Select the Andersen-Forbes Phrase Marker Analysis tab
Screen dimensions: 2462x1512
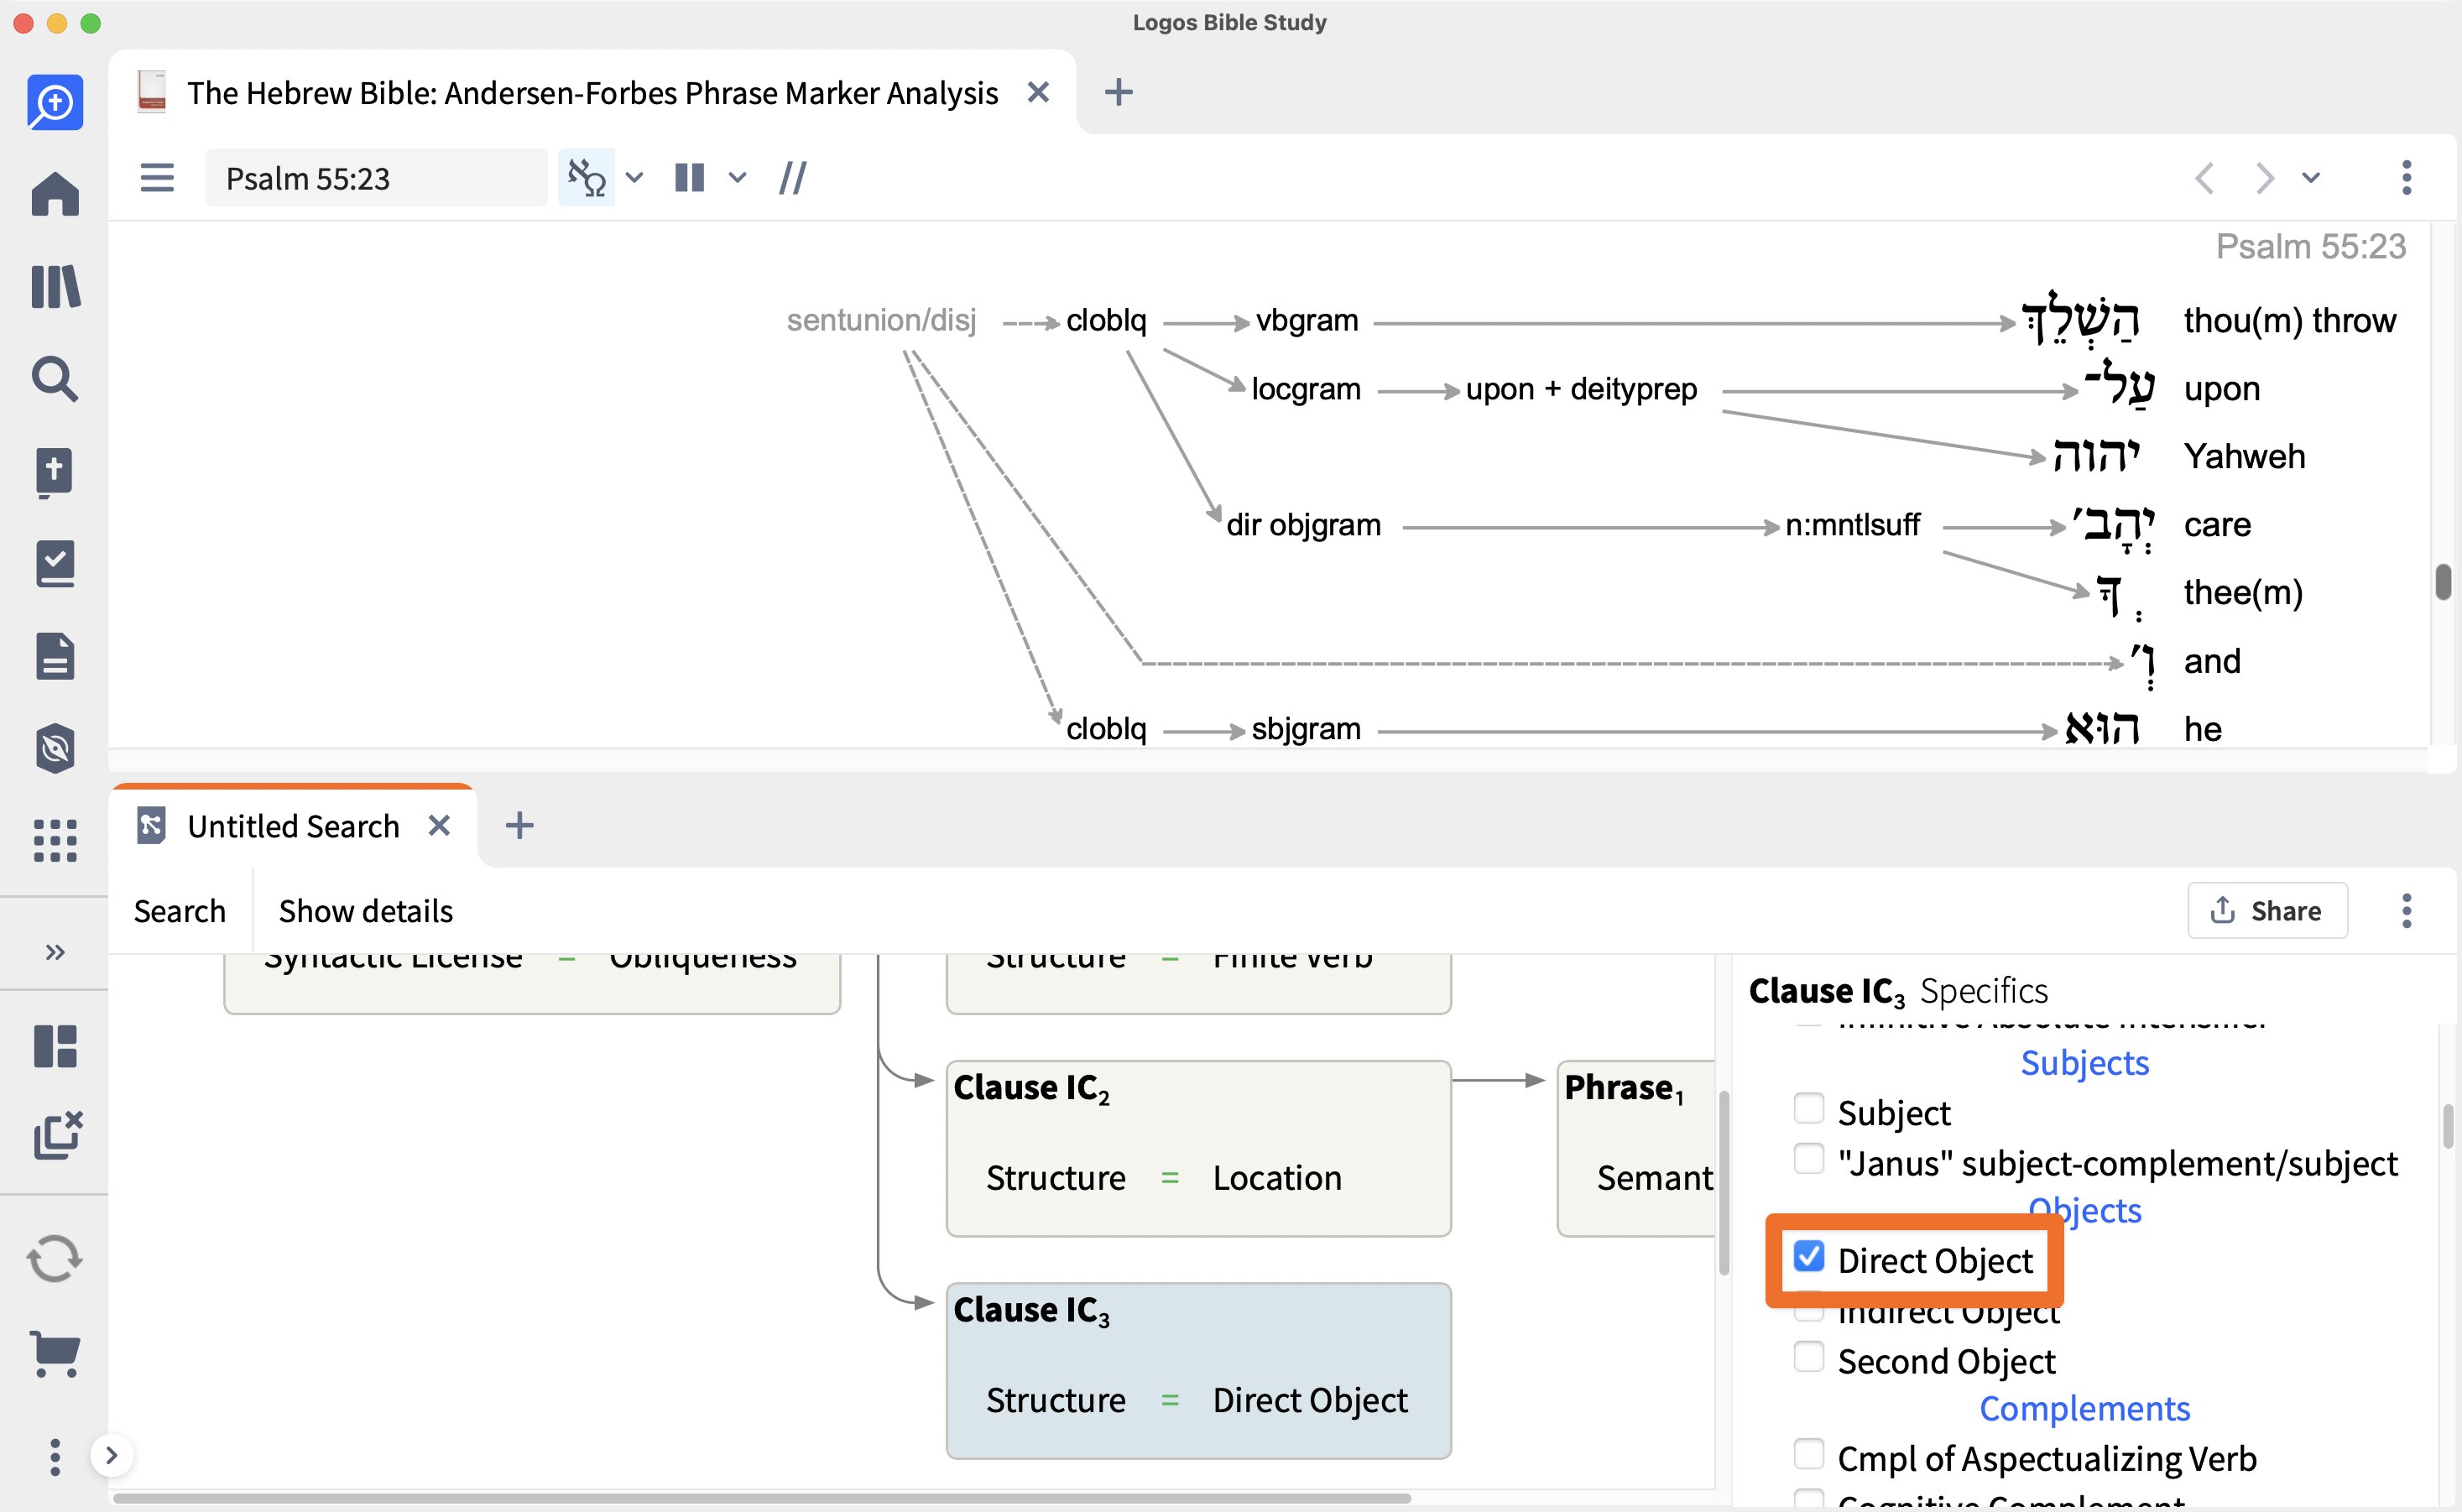coord(592,93)
